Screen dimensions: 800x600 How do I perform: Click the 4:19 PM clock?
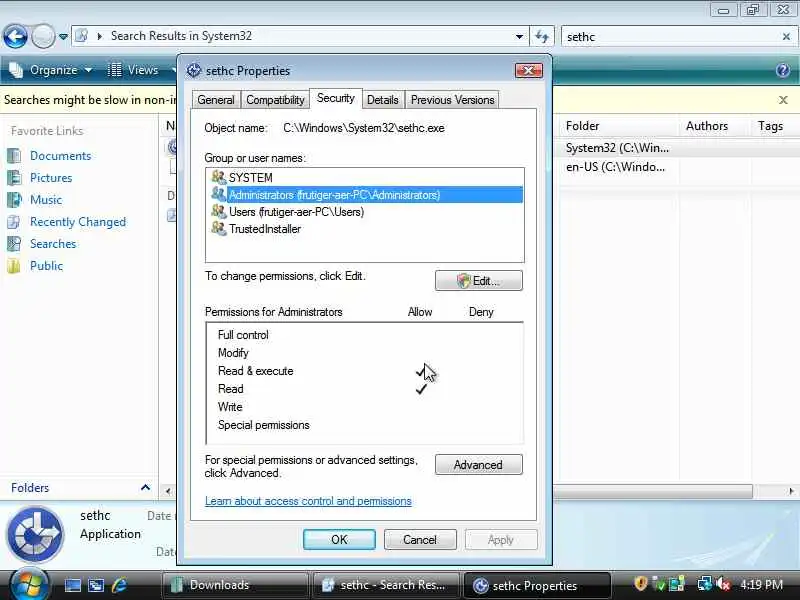pos(761,585)
